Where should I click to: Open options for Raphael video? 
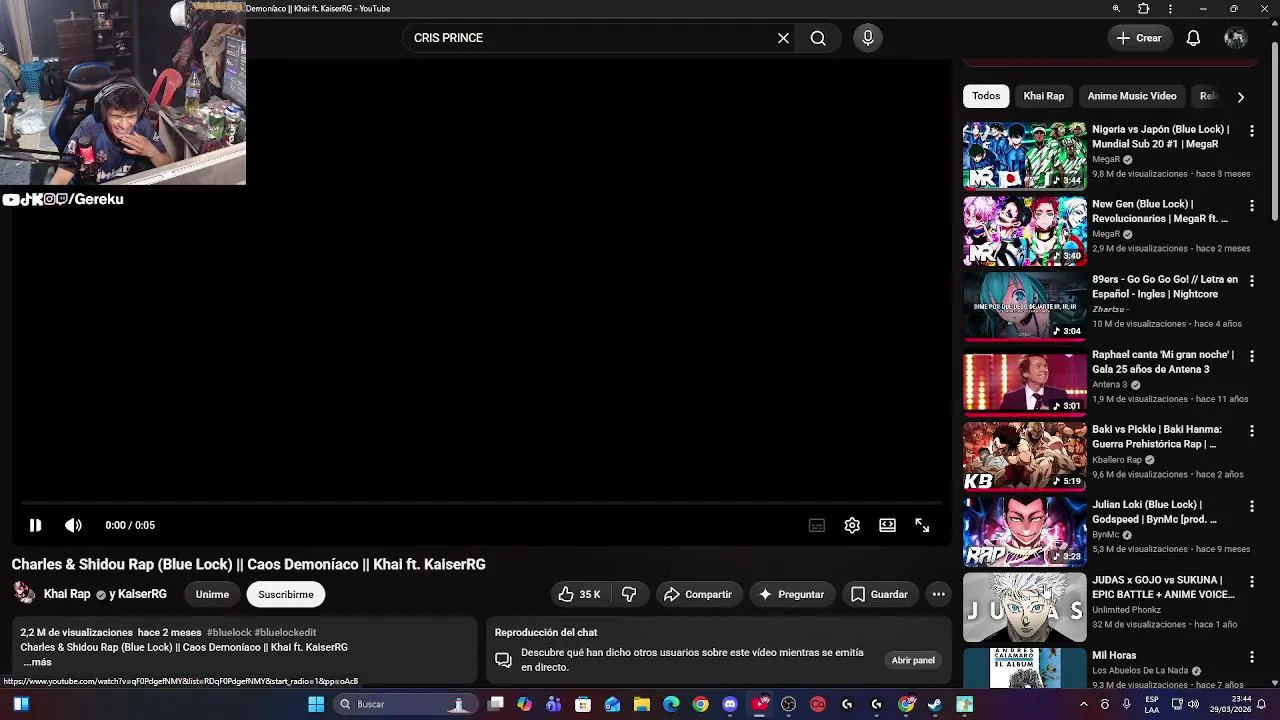1251,356
